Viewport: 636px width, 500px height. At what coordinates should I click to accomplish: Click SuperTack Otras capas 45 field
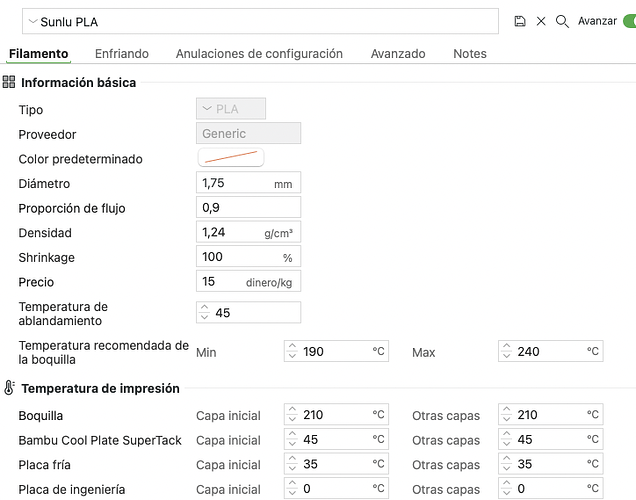551,439
